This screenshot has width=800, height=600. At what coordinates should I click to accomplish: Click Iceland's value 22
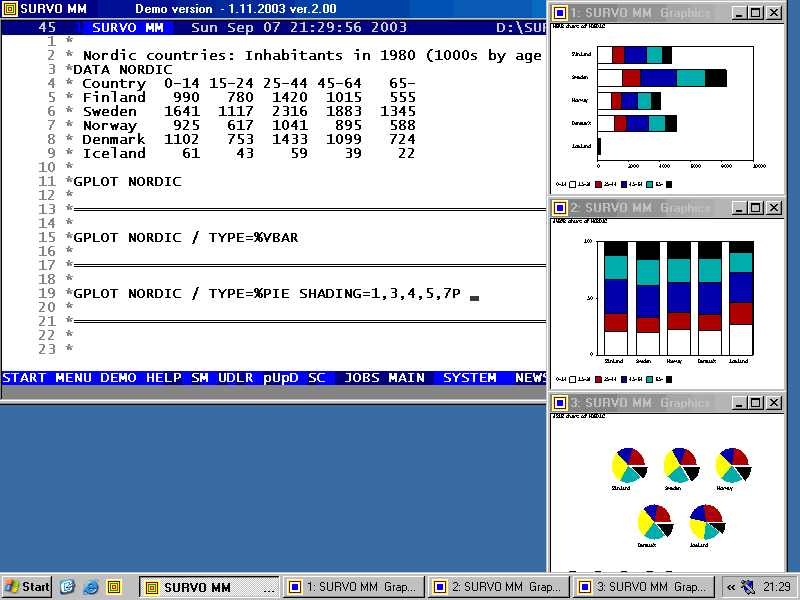406,154
